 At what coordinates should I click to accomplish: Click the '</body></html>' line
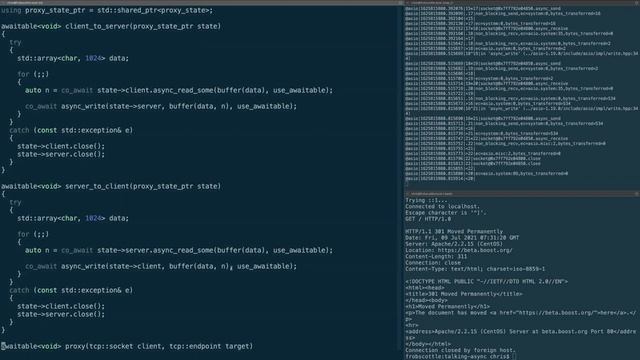(x=428, y=344)
